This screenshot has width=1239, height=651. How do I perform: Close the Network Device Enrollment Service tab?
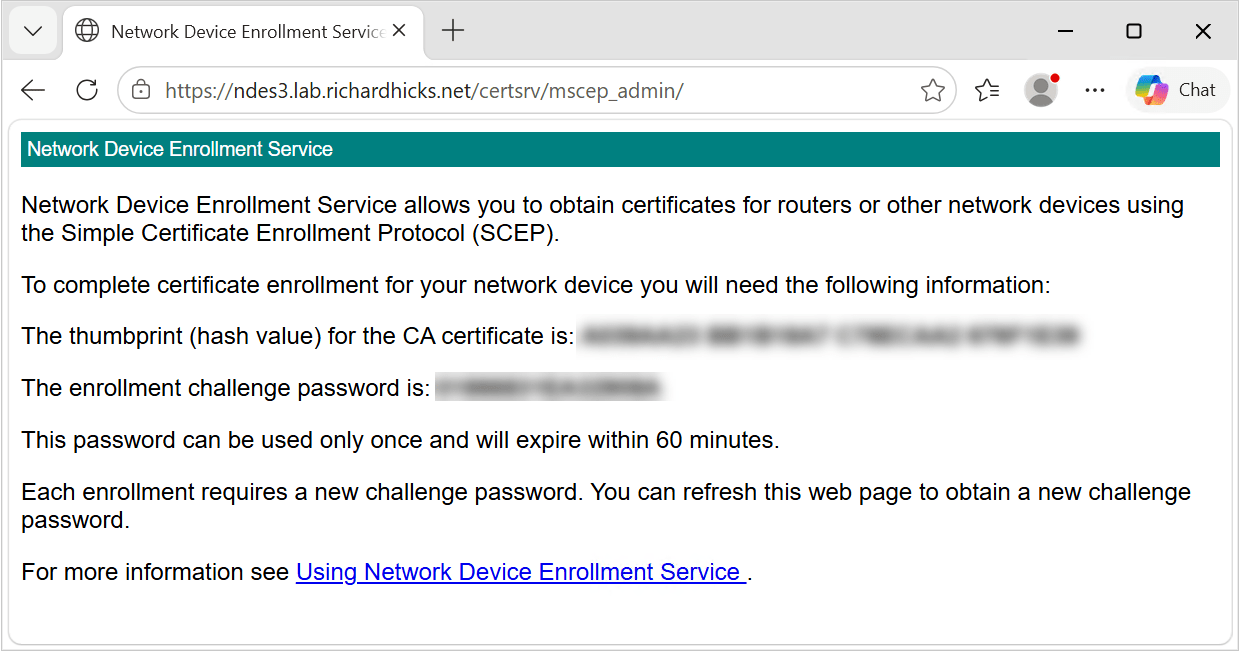[x=399, y=31]
